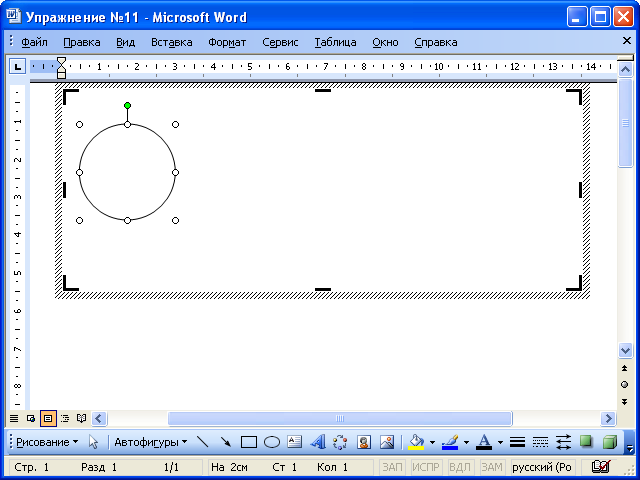The width and height of the screenshot is (640, 480).
Task: Open Shadow Style options
Action: pos(586,442)
